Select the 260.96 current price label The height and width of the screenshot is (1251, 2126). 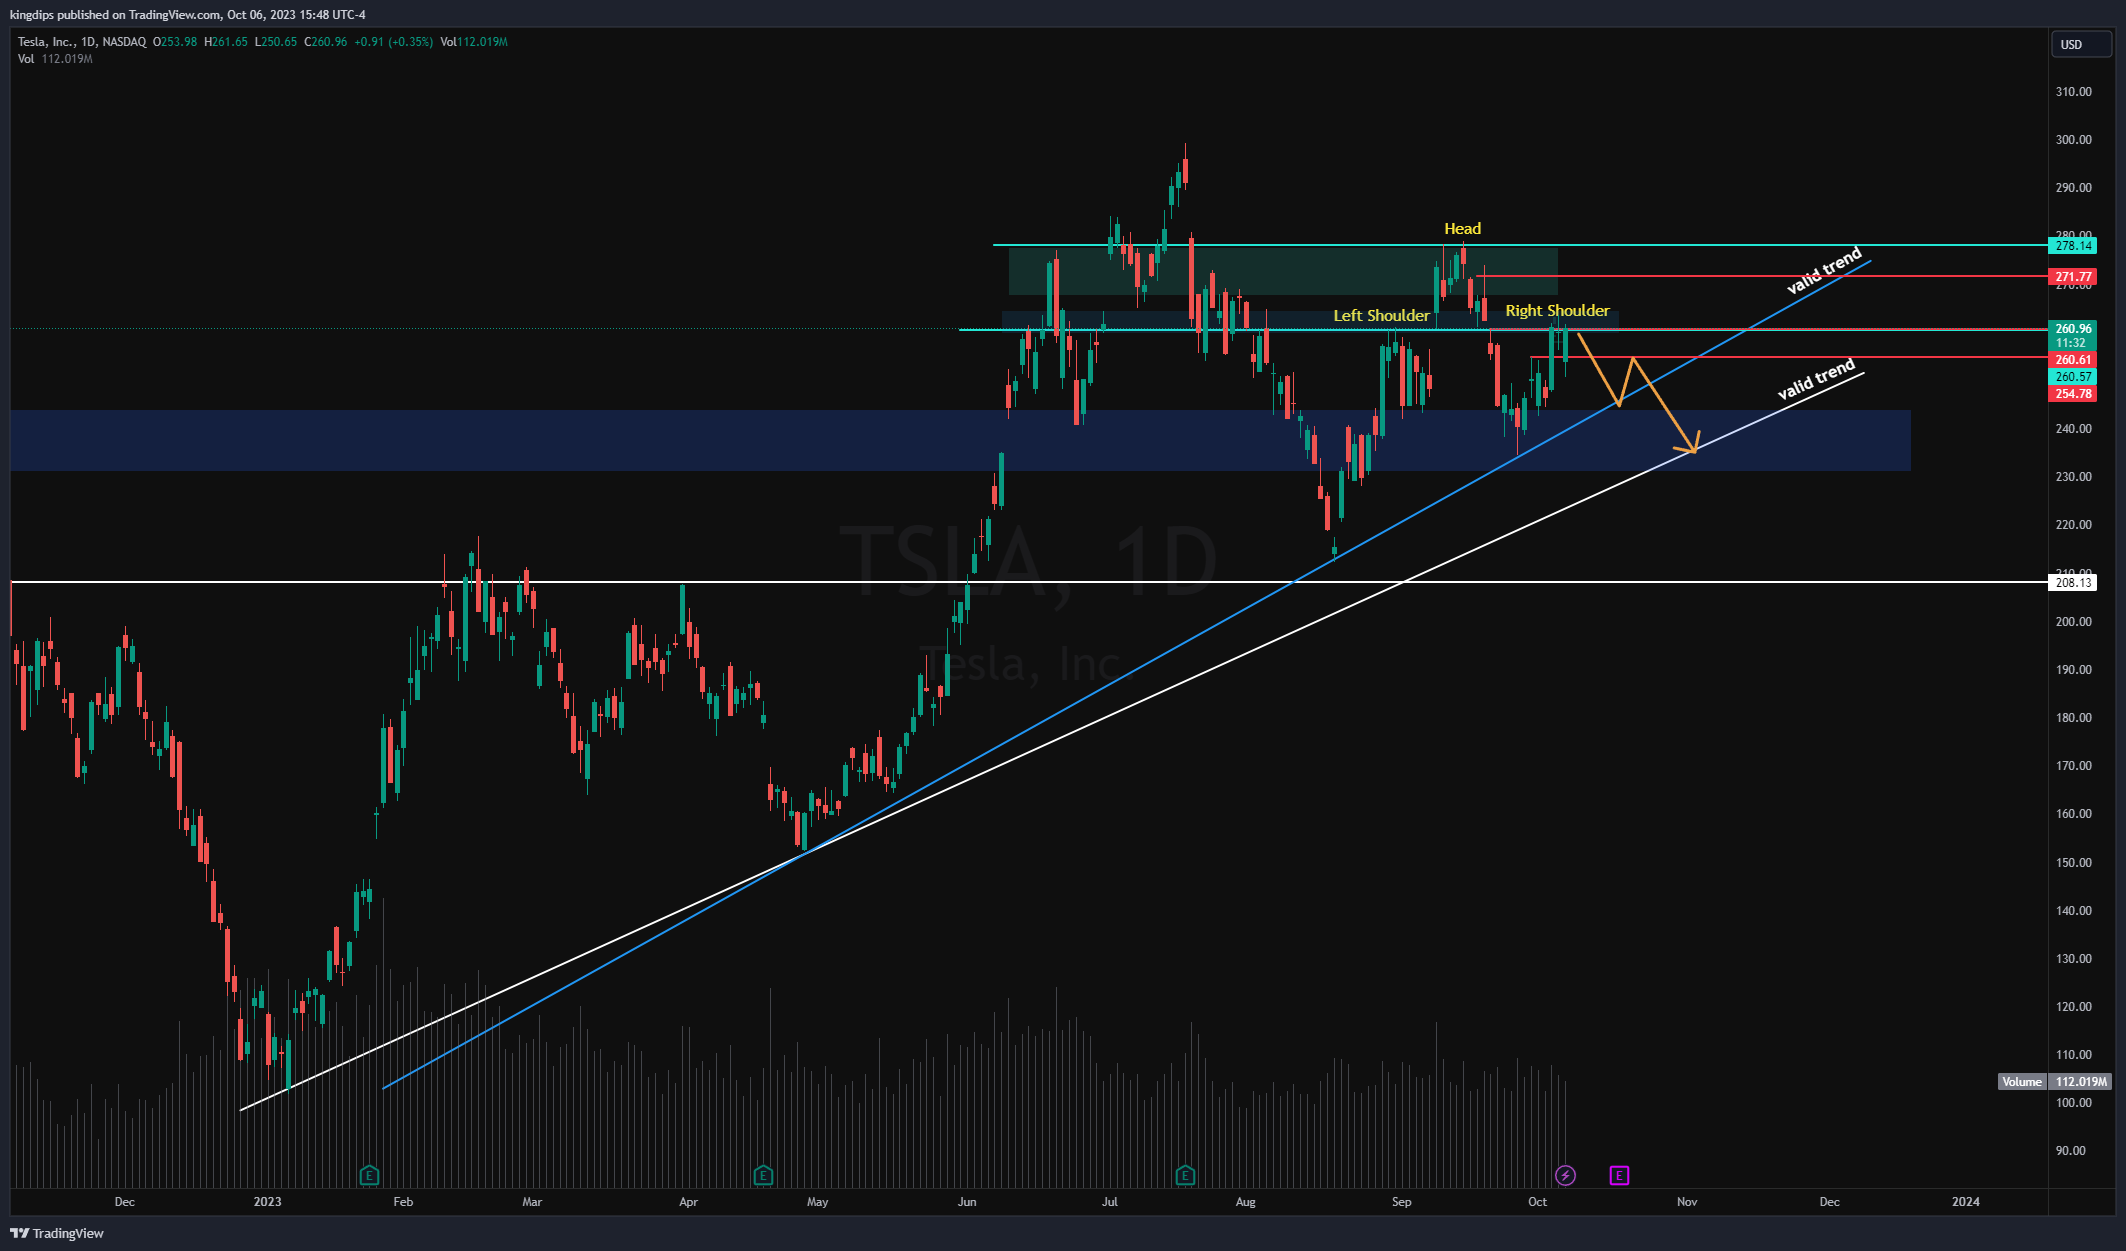click(x=2073, y=328)
